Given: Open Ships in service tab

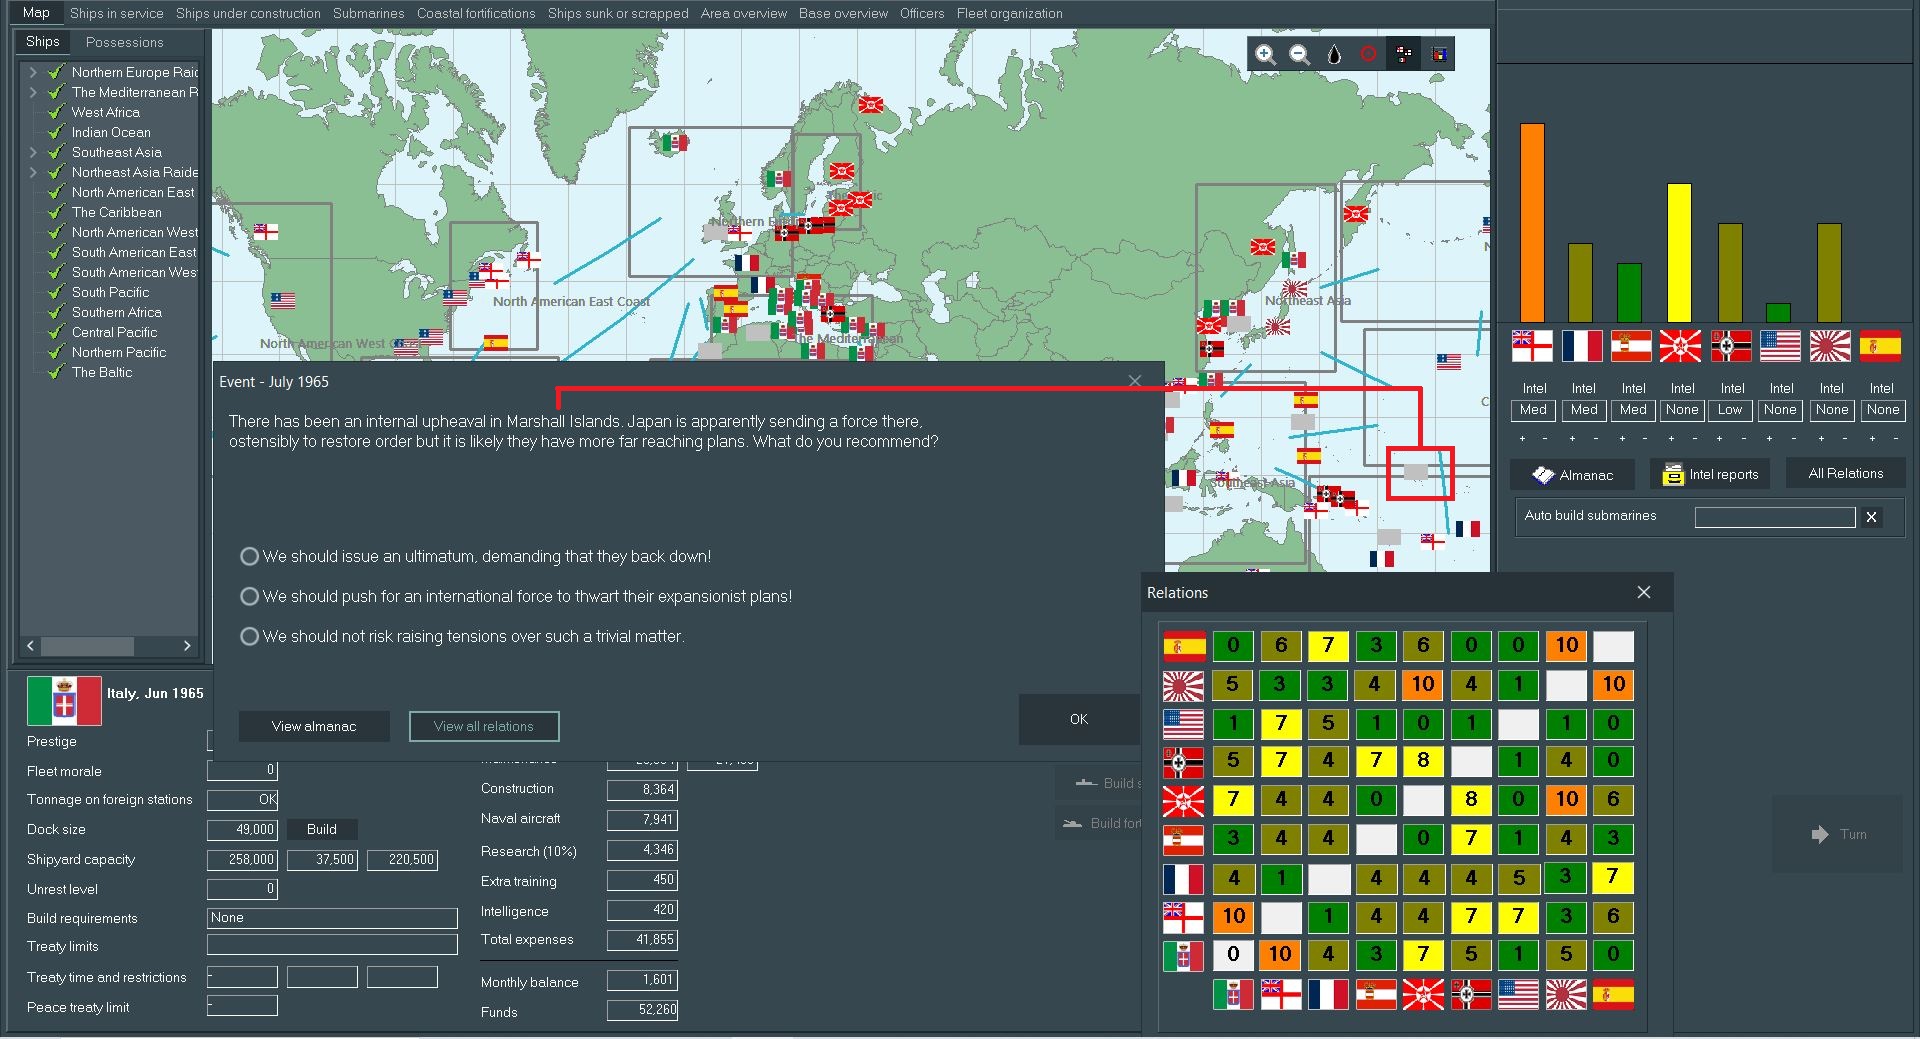Looking at the screenshot, I should (116, 13).
